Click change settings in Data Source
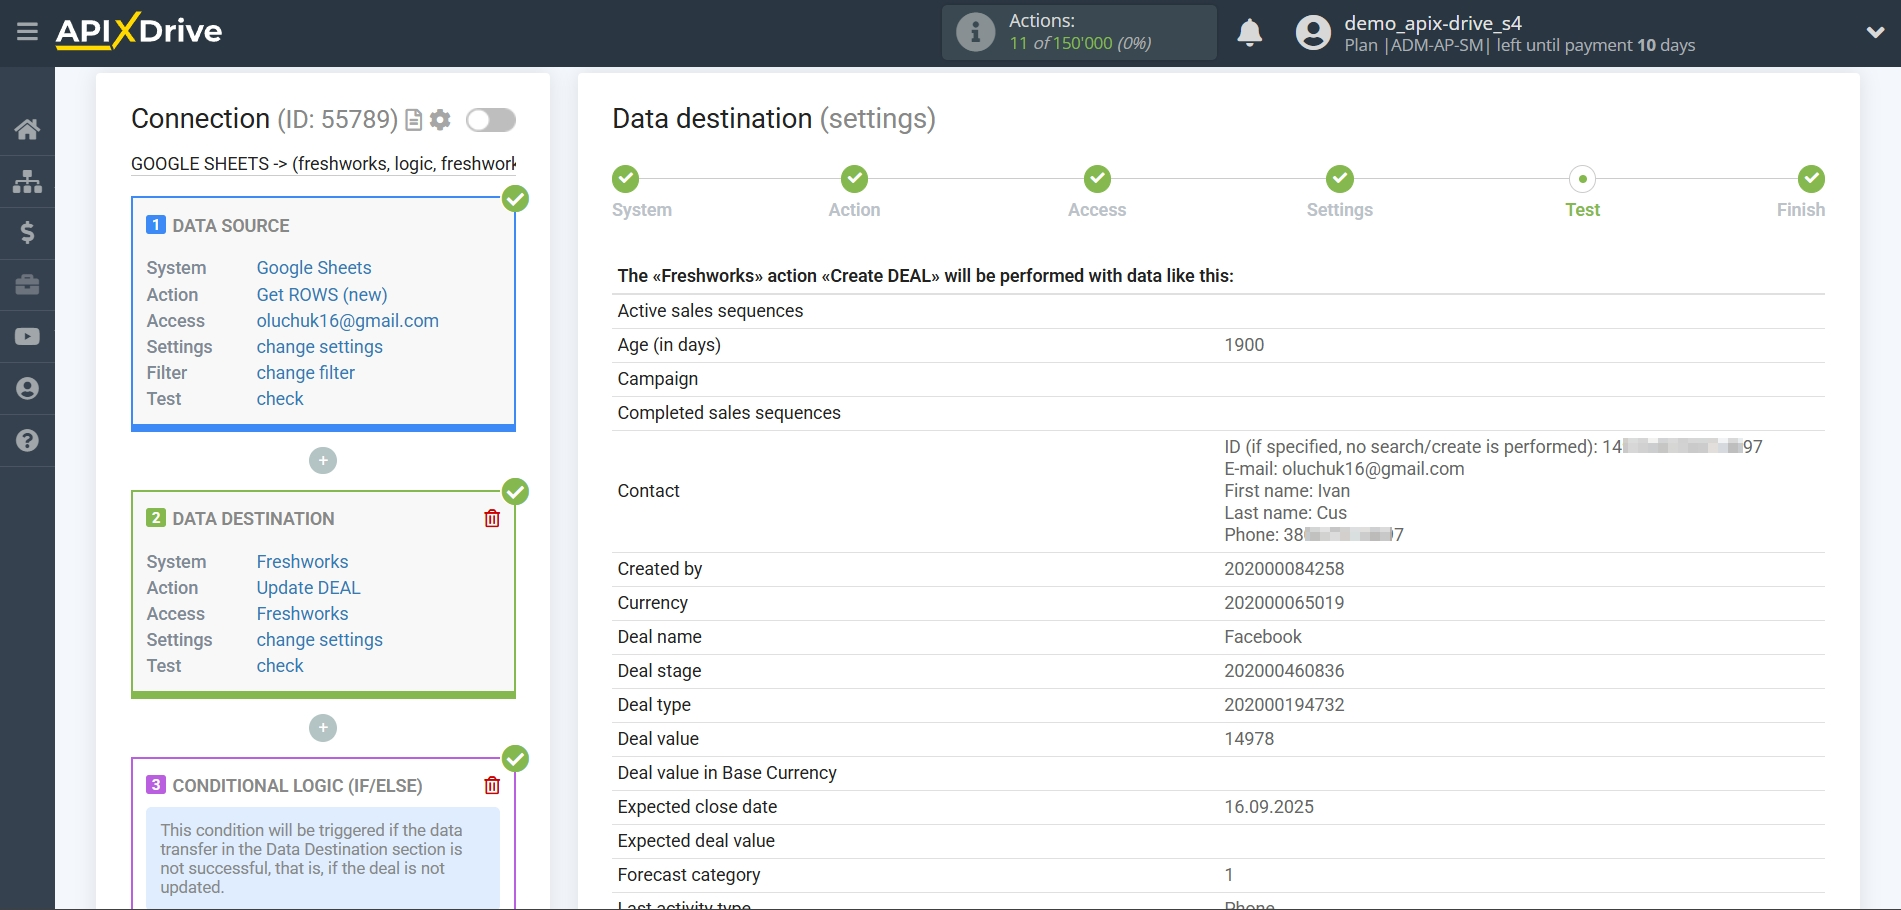1901x910 pixels. (320, 347)
